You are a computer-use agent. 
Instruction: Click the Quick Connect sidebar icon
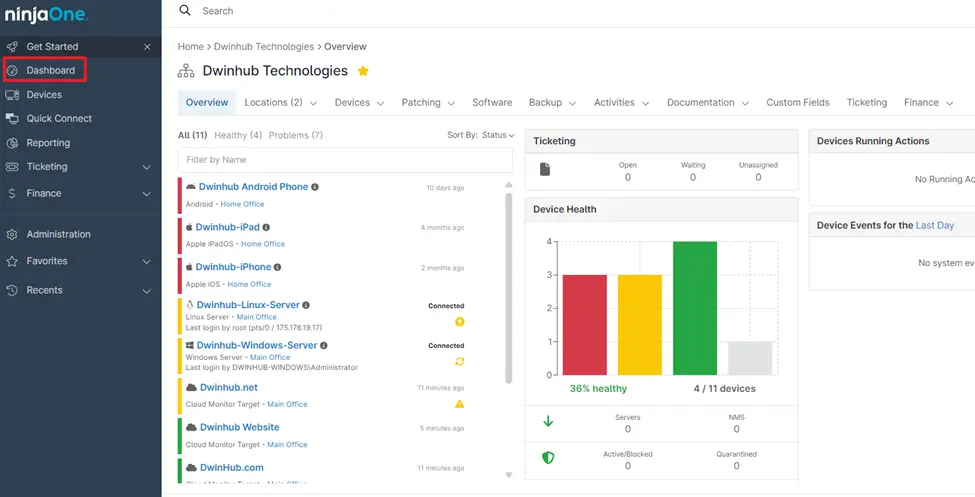12,118
